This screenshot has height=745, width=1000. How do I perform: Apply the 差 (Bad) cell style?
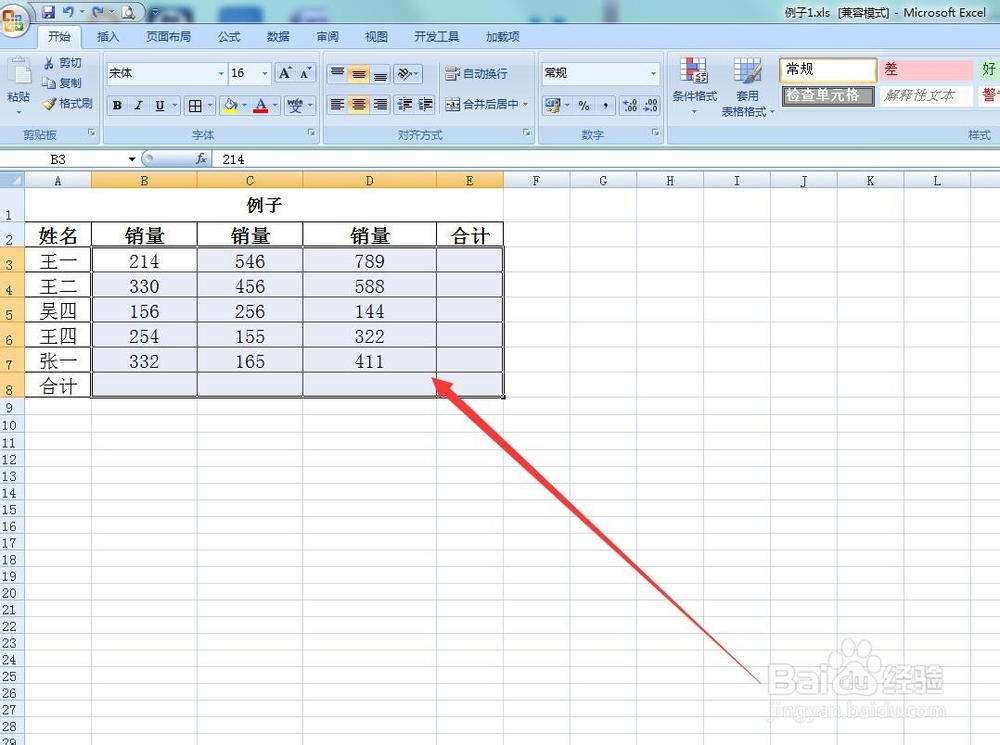[x=927, y=70]
